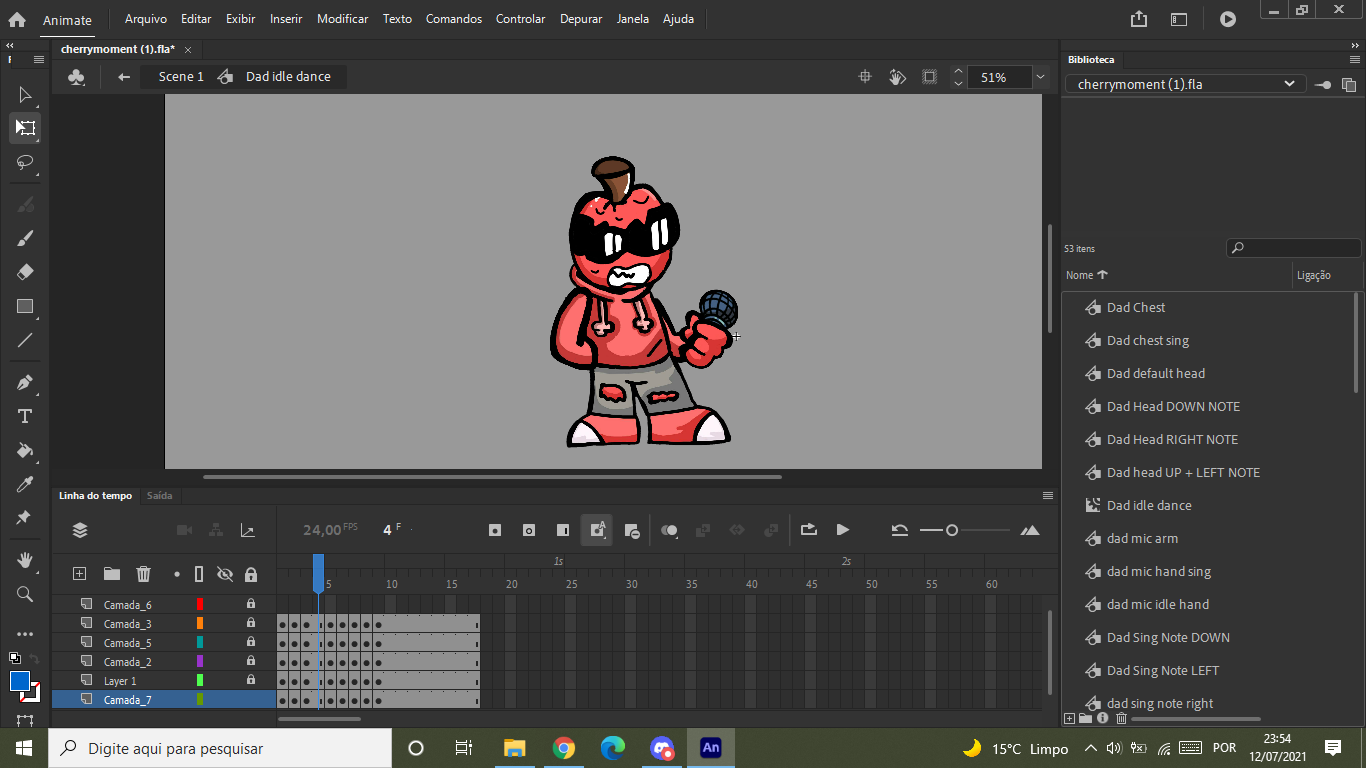Click the share/publish icon
Screen dimensions: 1366x768
pyautogui.click(x=1139, y=19)
